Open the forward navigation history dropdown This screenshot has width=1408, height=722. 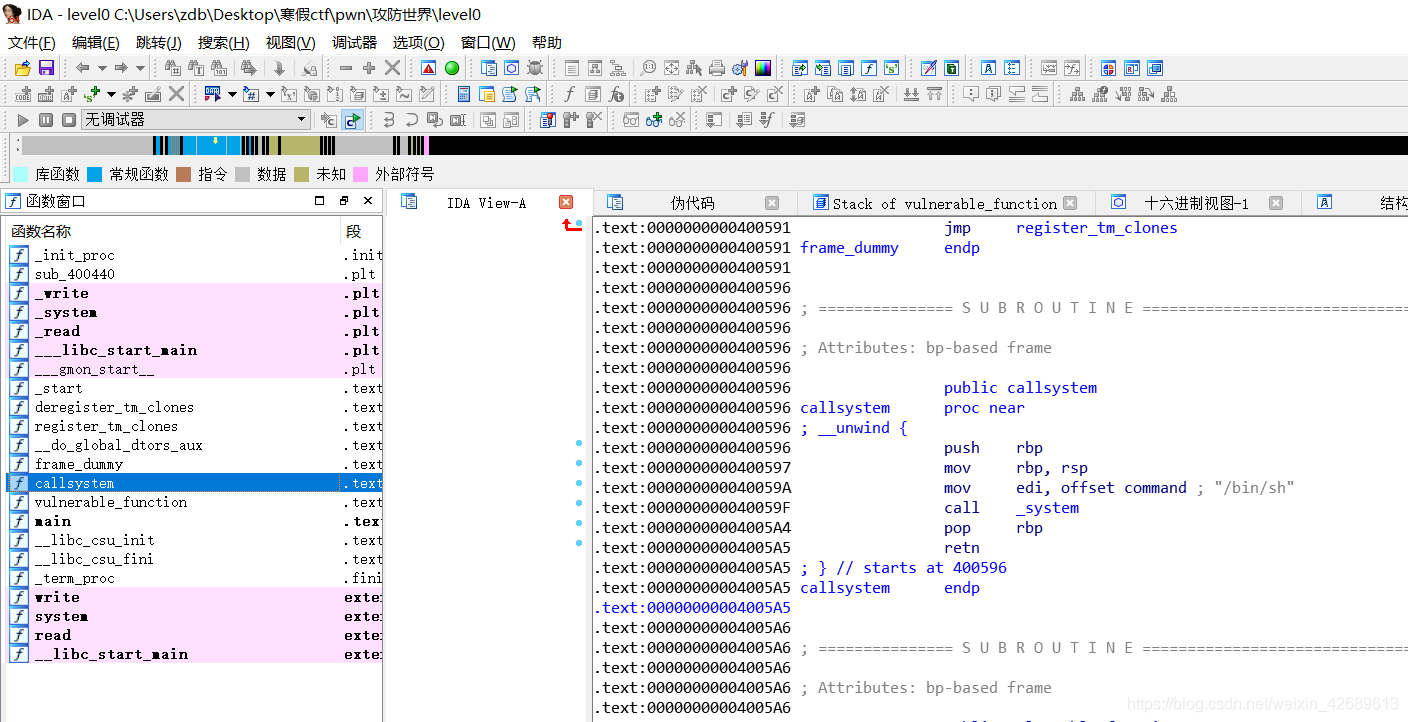coord(140,68)
